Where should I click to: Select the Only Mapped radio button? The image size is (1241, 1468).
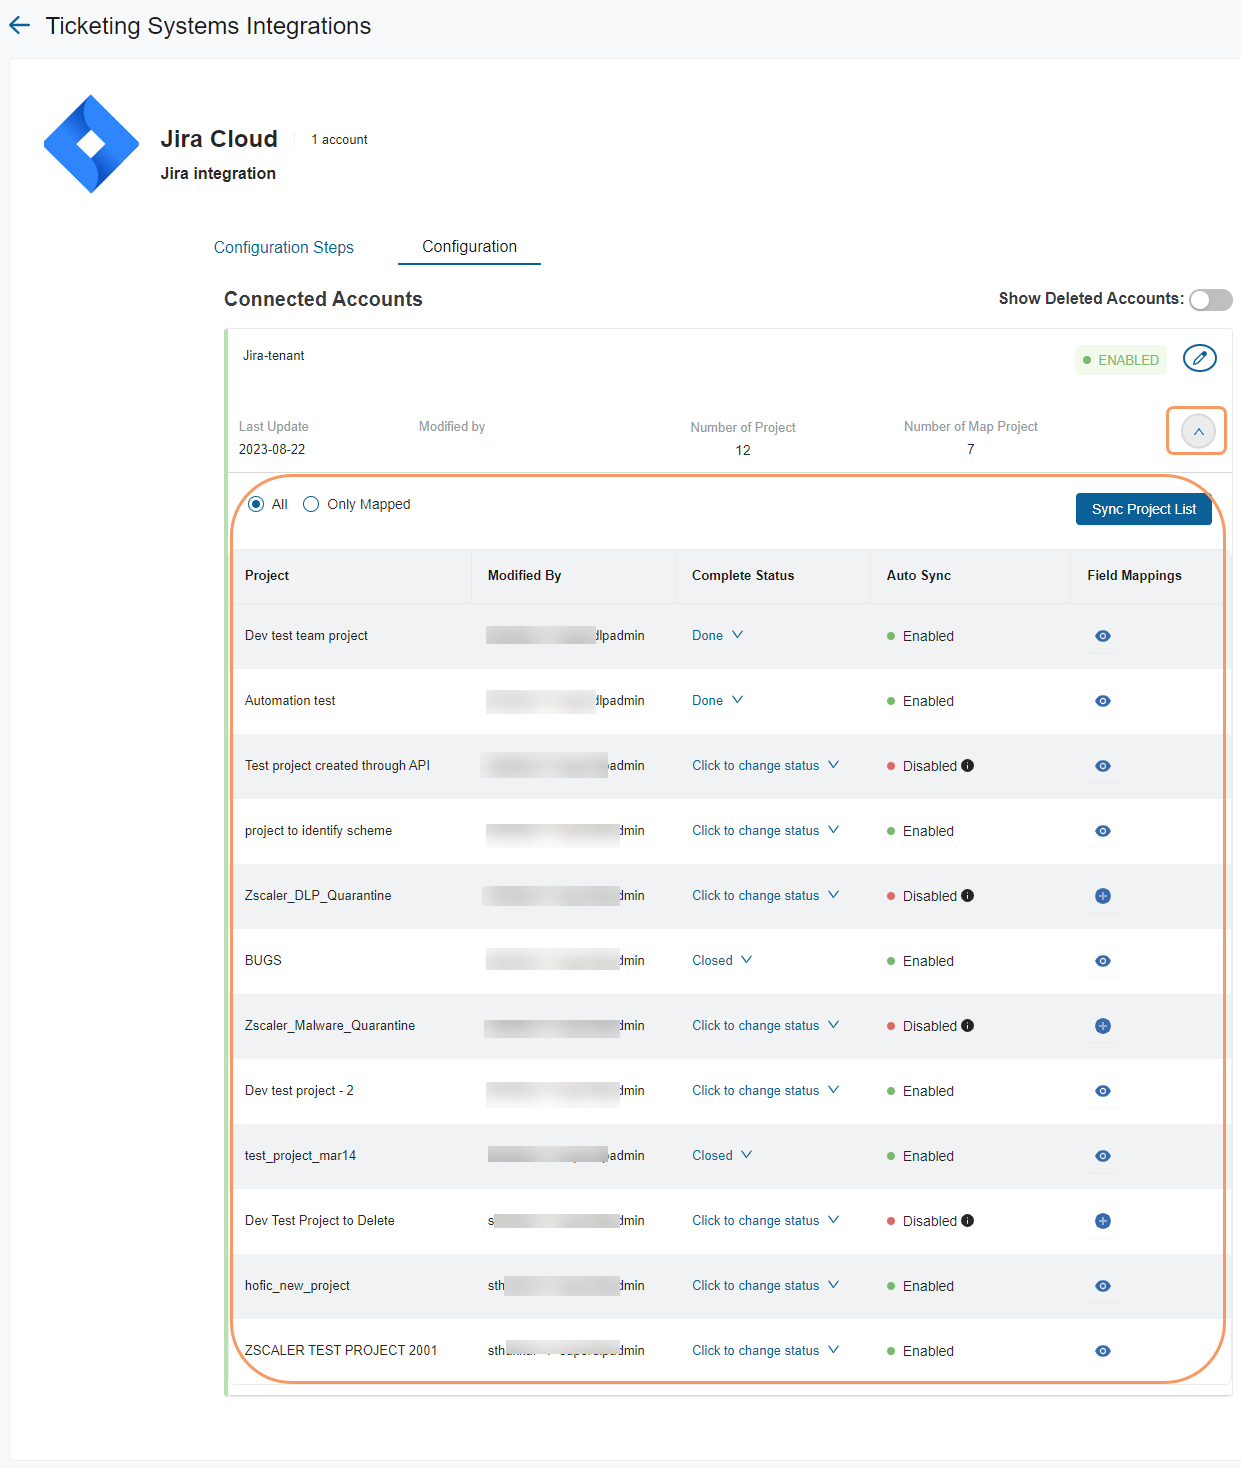coord(311,504)
